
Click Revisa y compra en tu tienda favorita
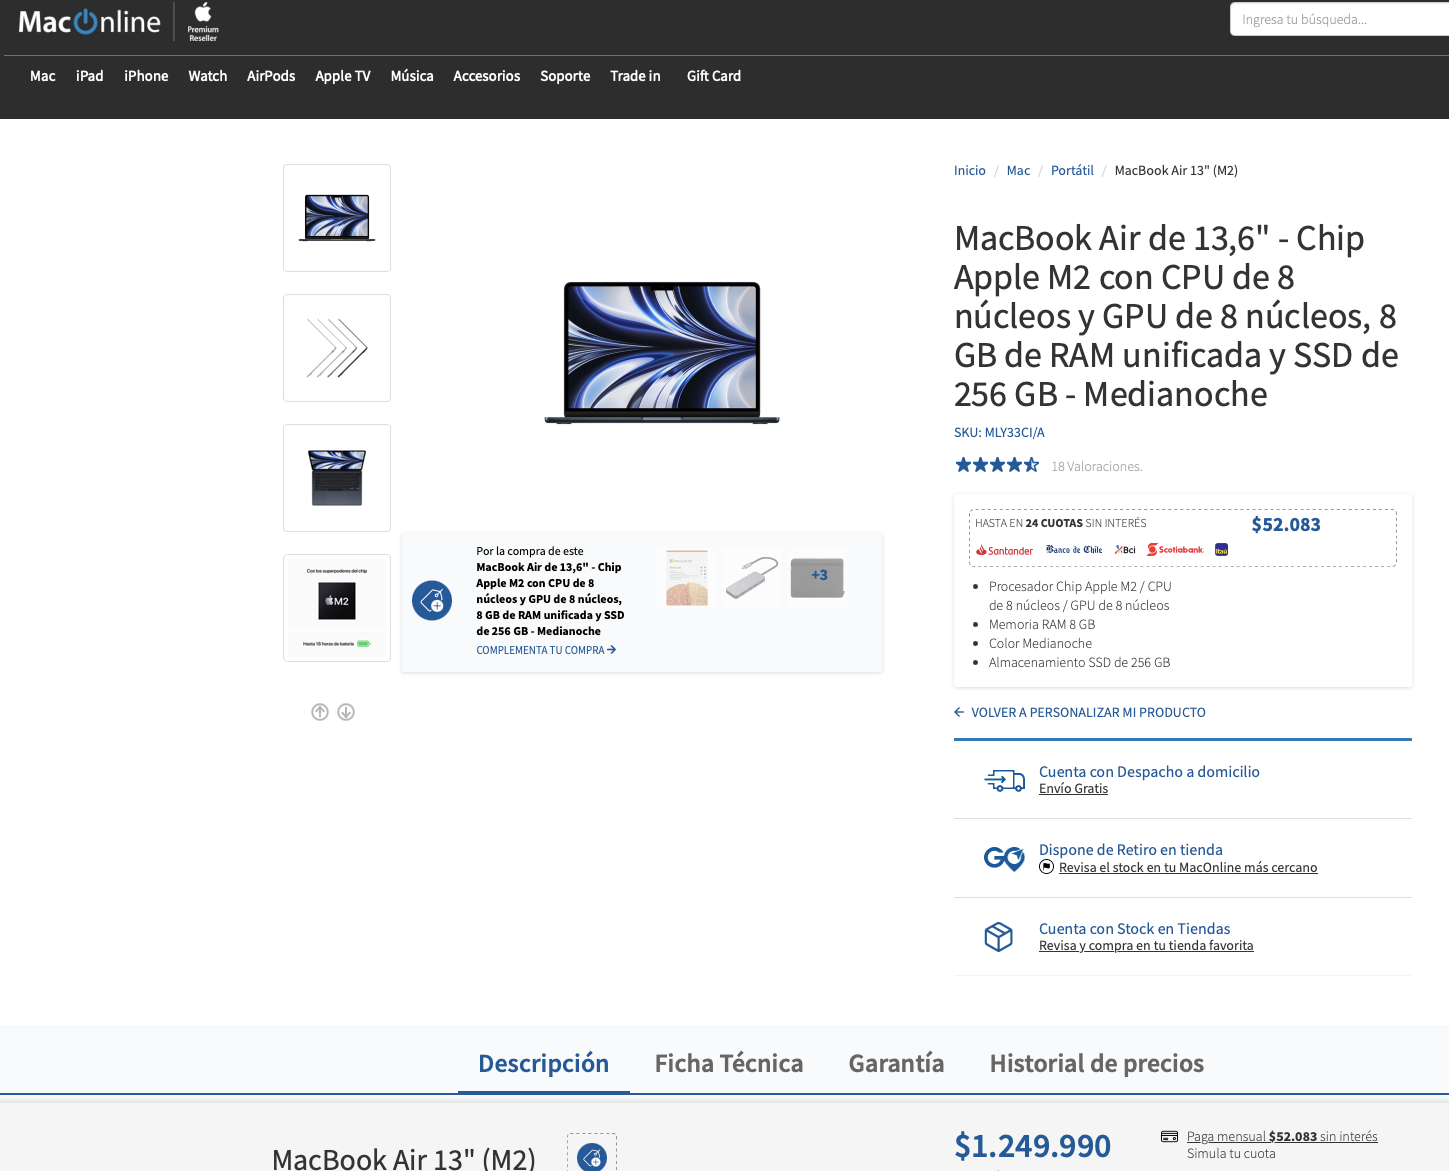point(1146,945)
